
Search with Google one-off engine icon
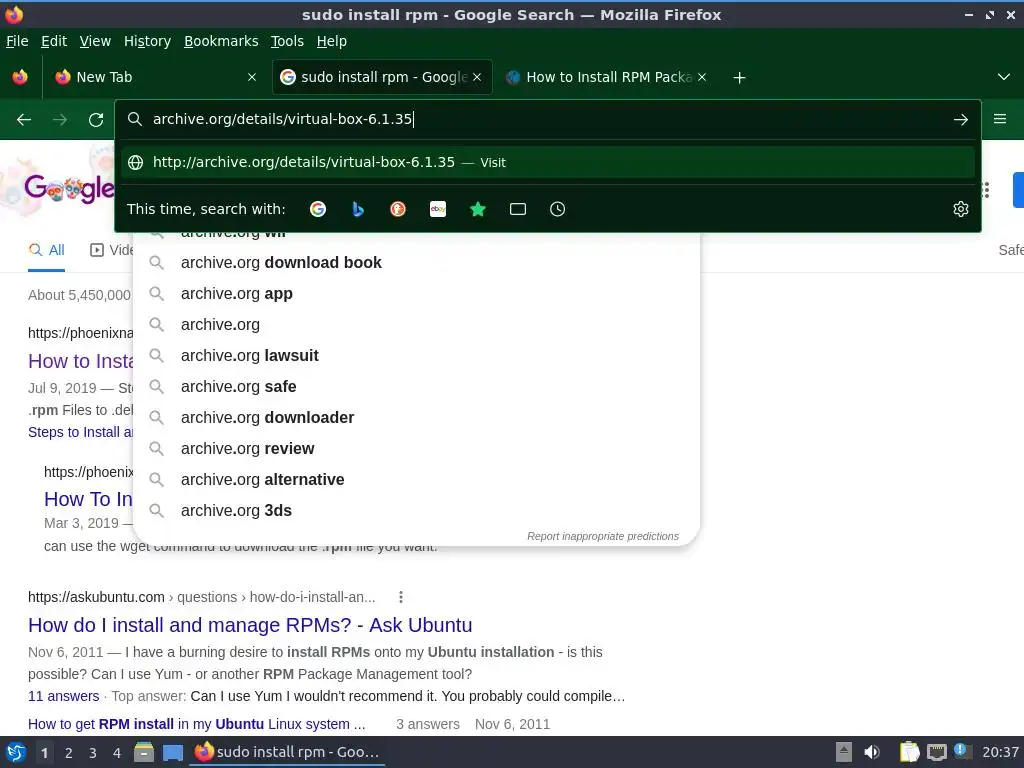tap(317, 209)
